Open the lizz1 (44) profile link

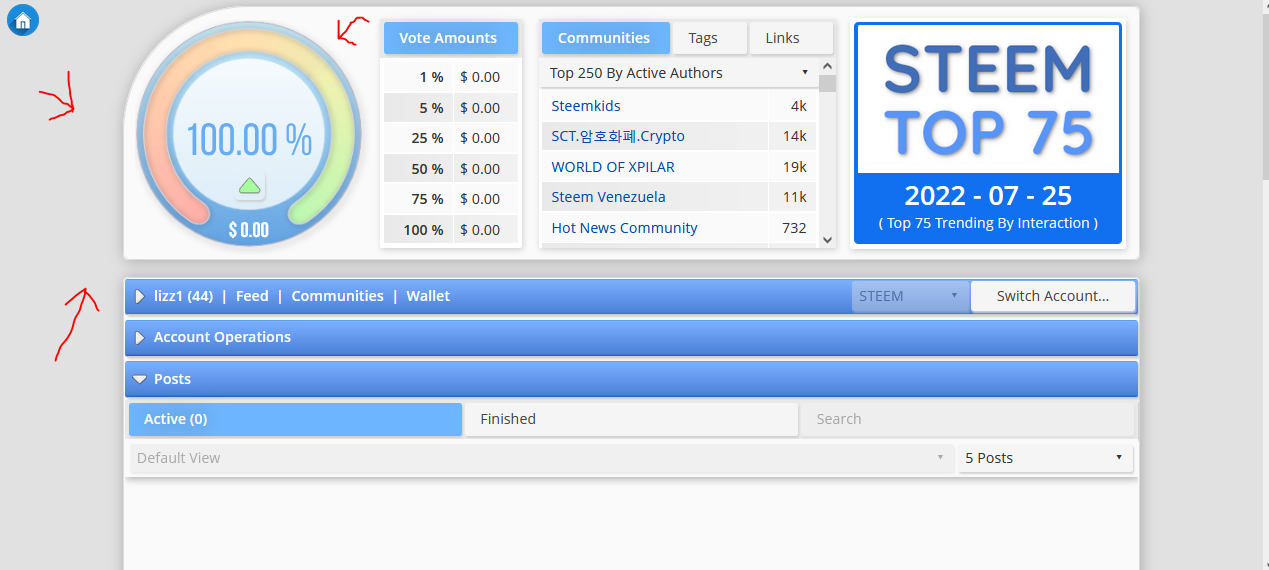coord(183,296)
